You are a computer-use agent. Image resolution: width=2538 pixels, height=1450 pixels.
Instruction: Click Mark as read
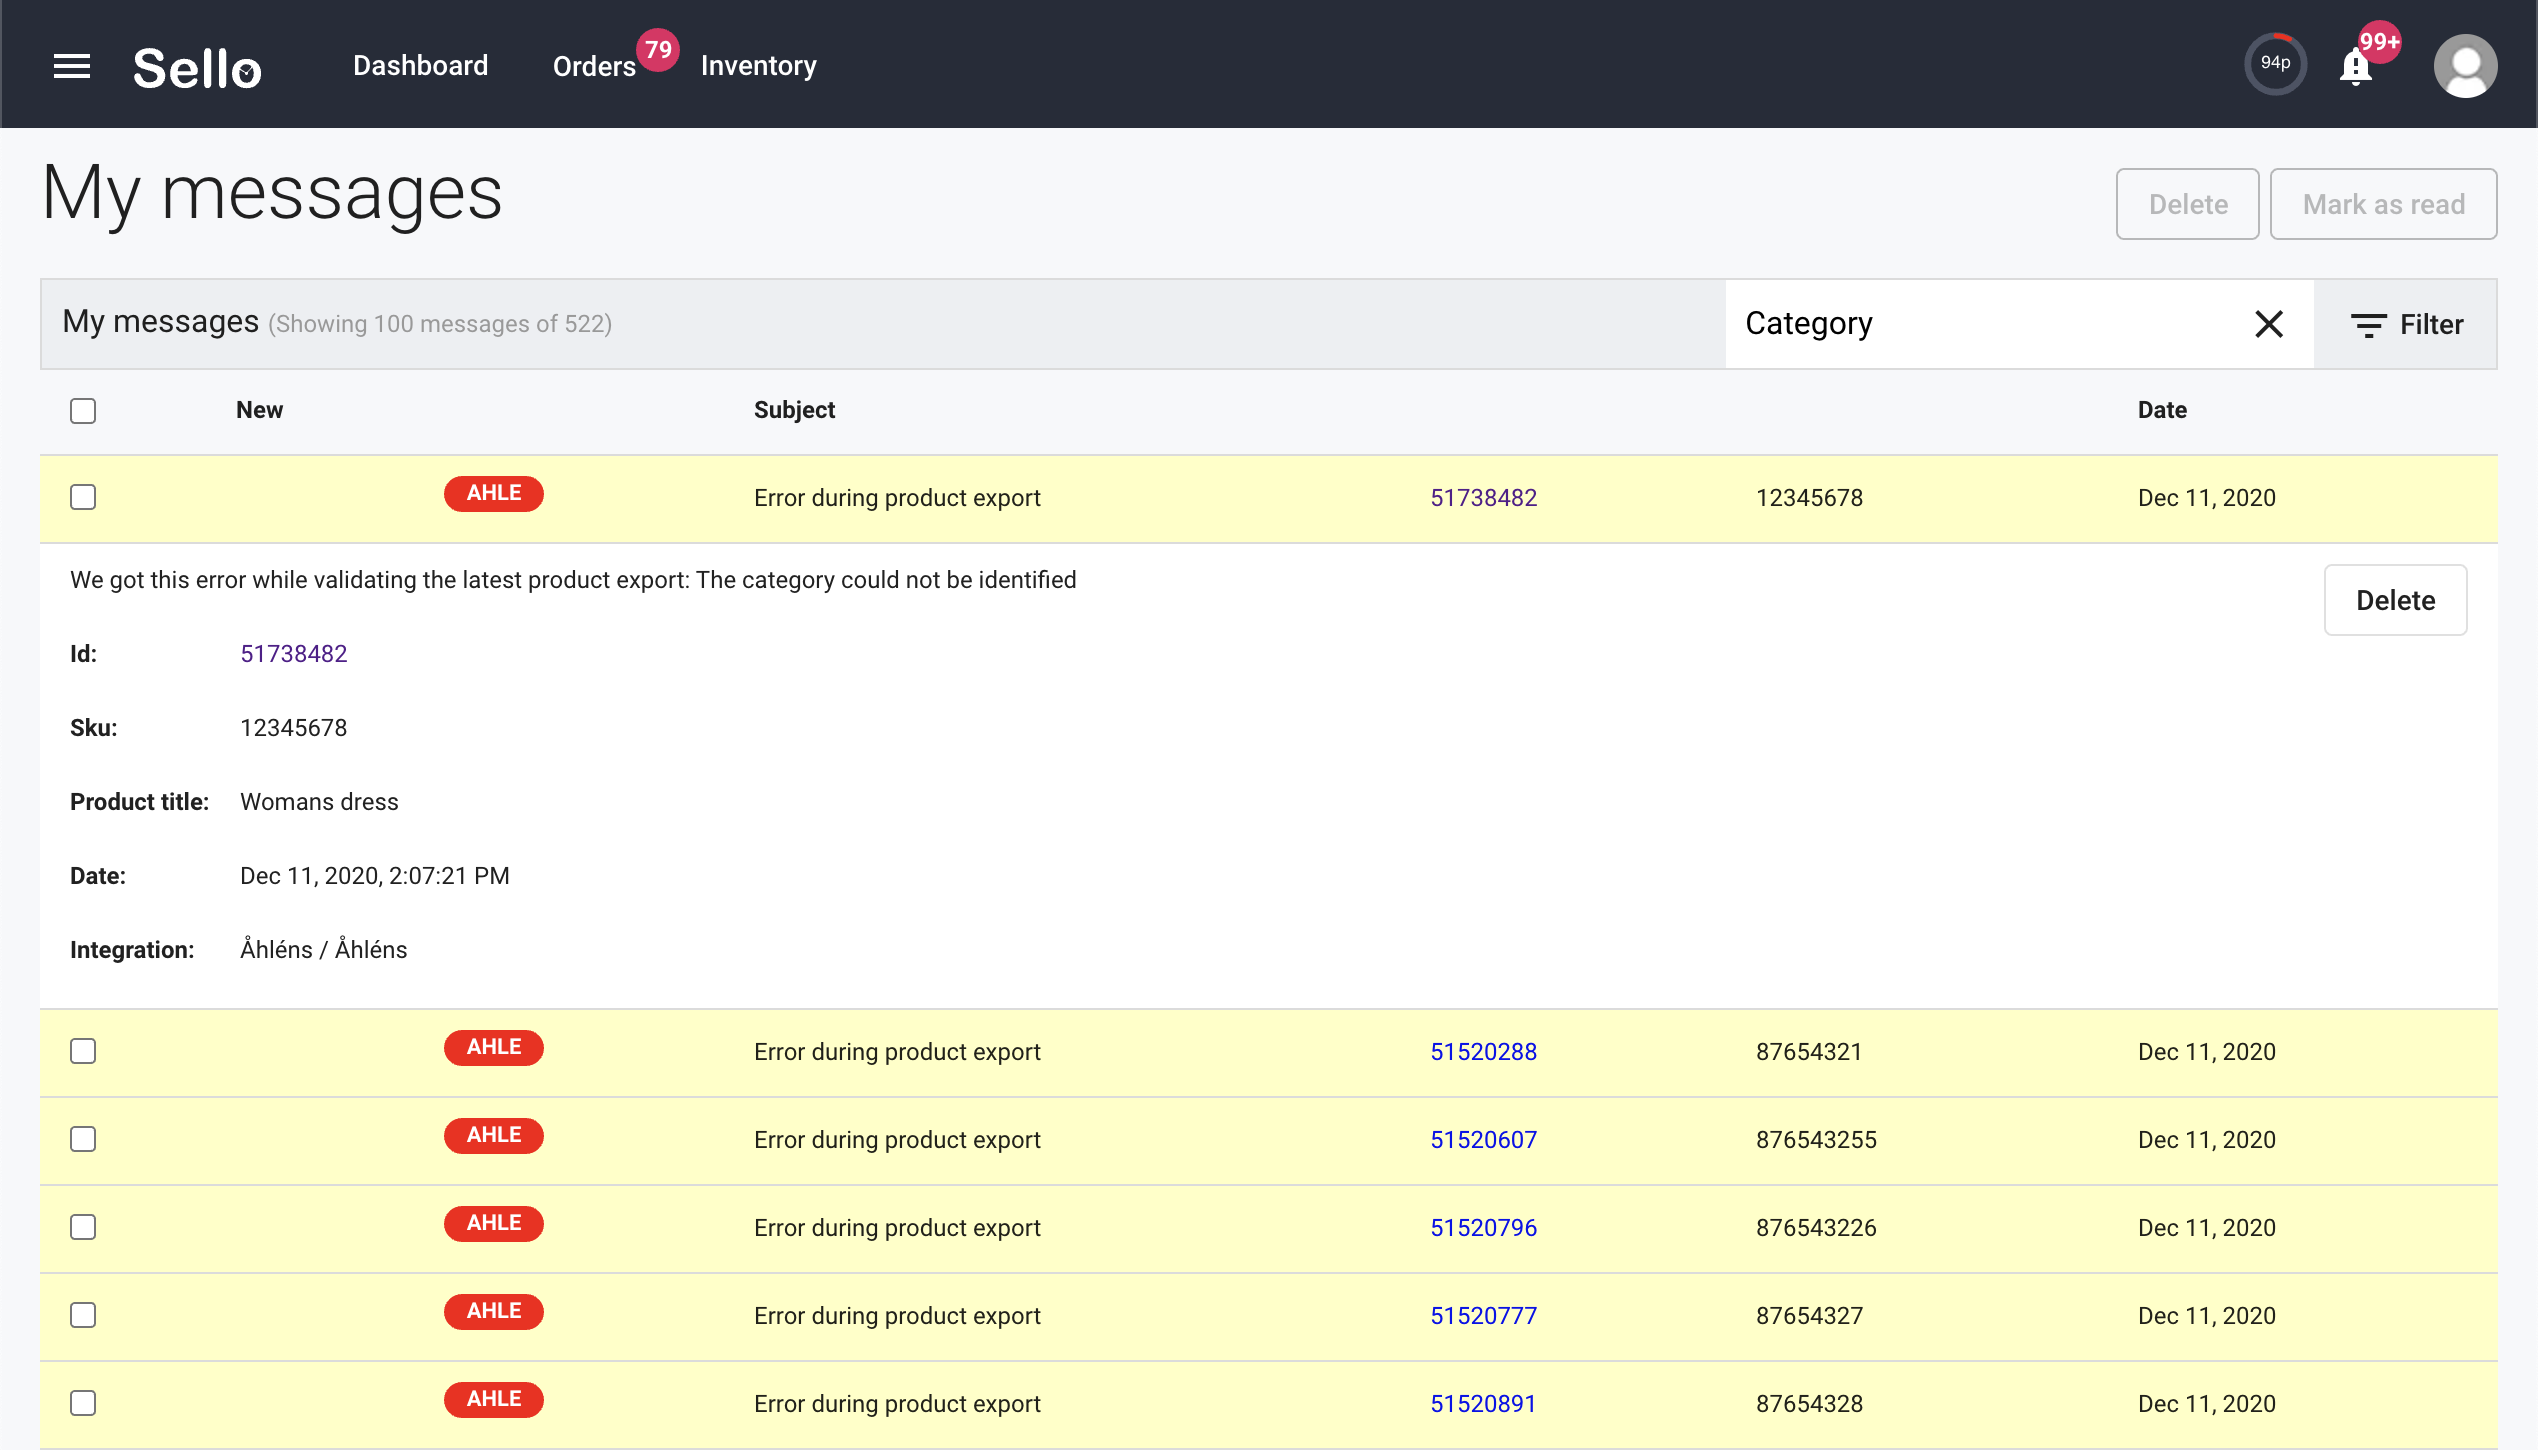[x=2383, y=204]
